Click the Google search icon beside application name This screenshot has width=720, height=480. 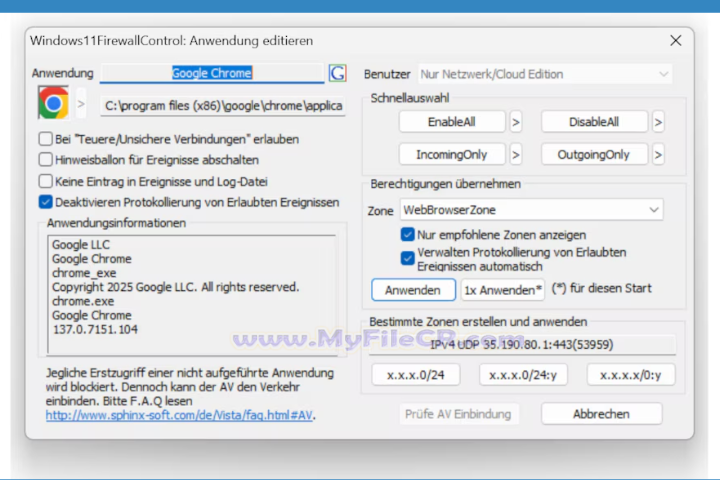338,73
